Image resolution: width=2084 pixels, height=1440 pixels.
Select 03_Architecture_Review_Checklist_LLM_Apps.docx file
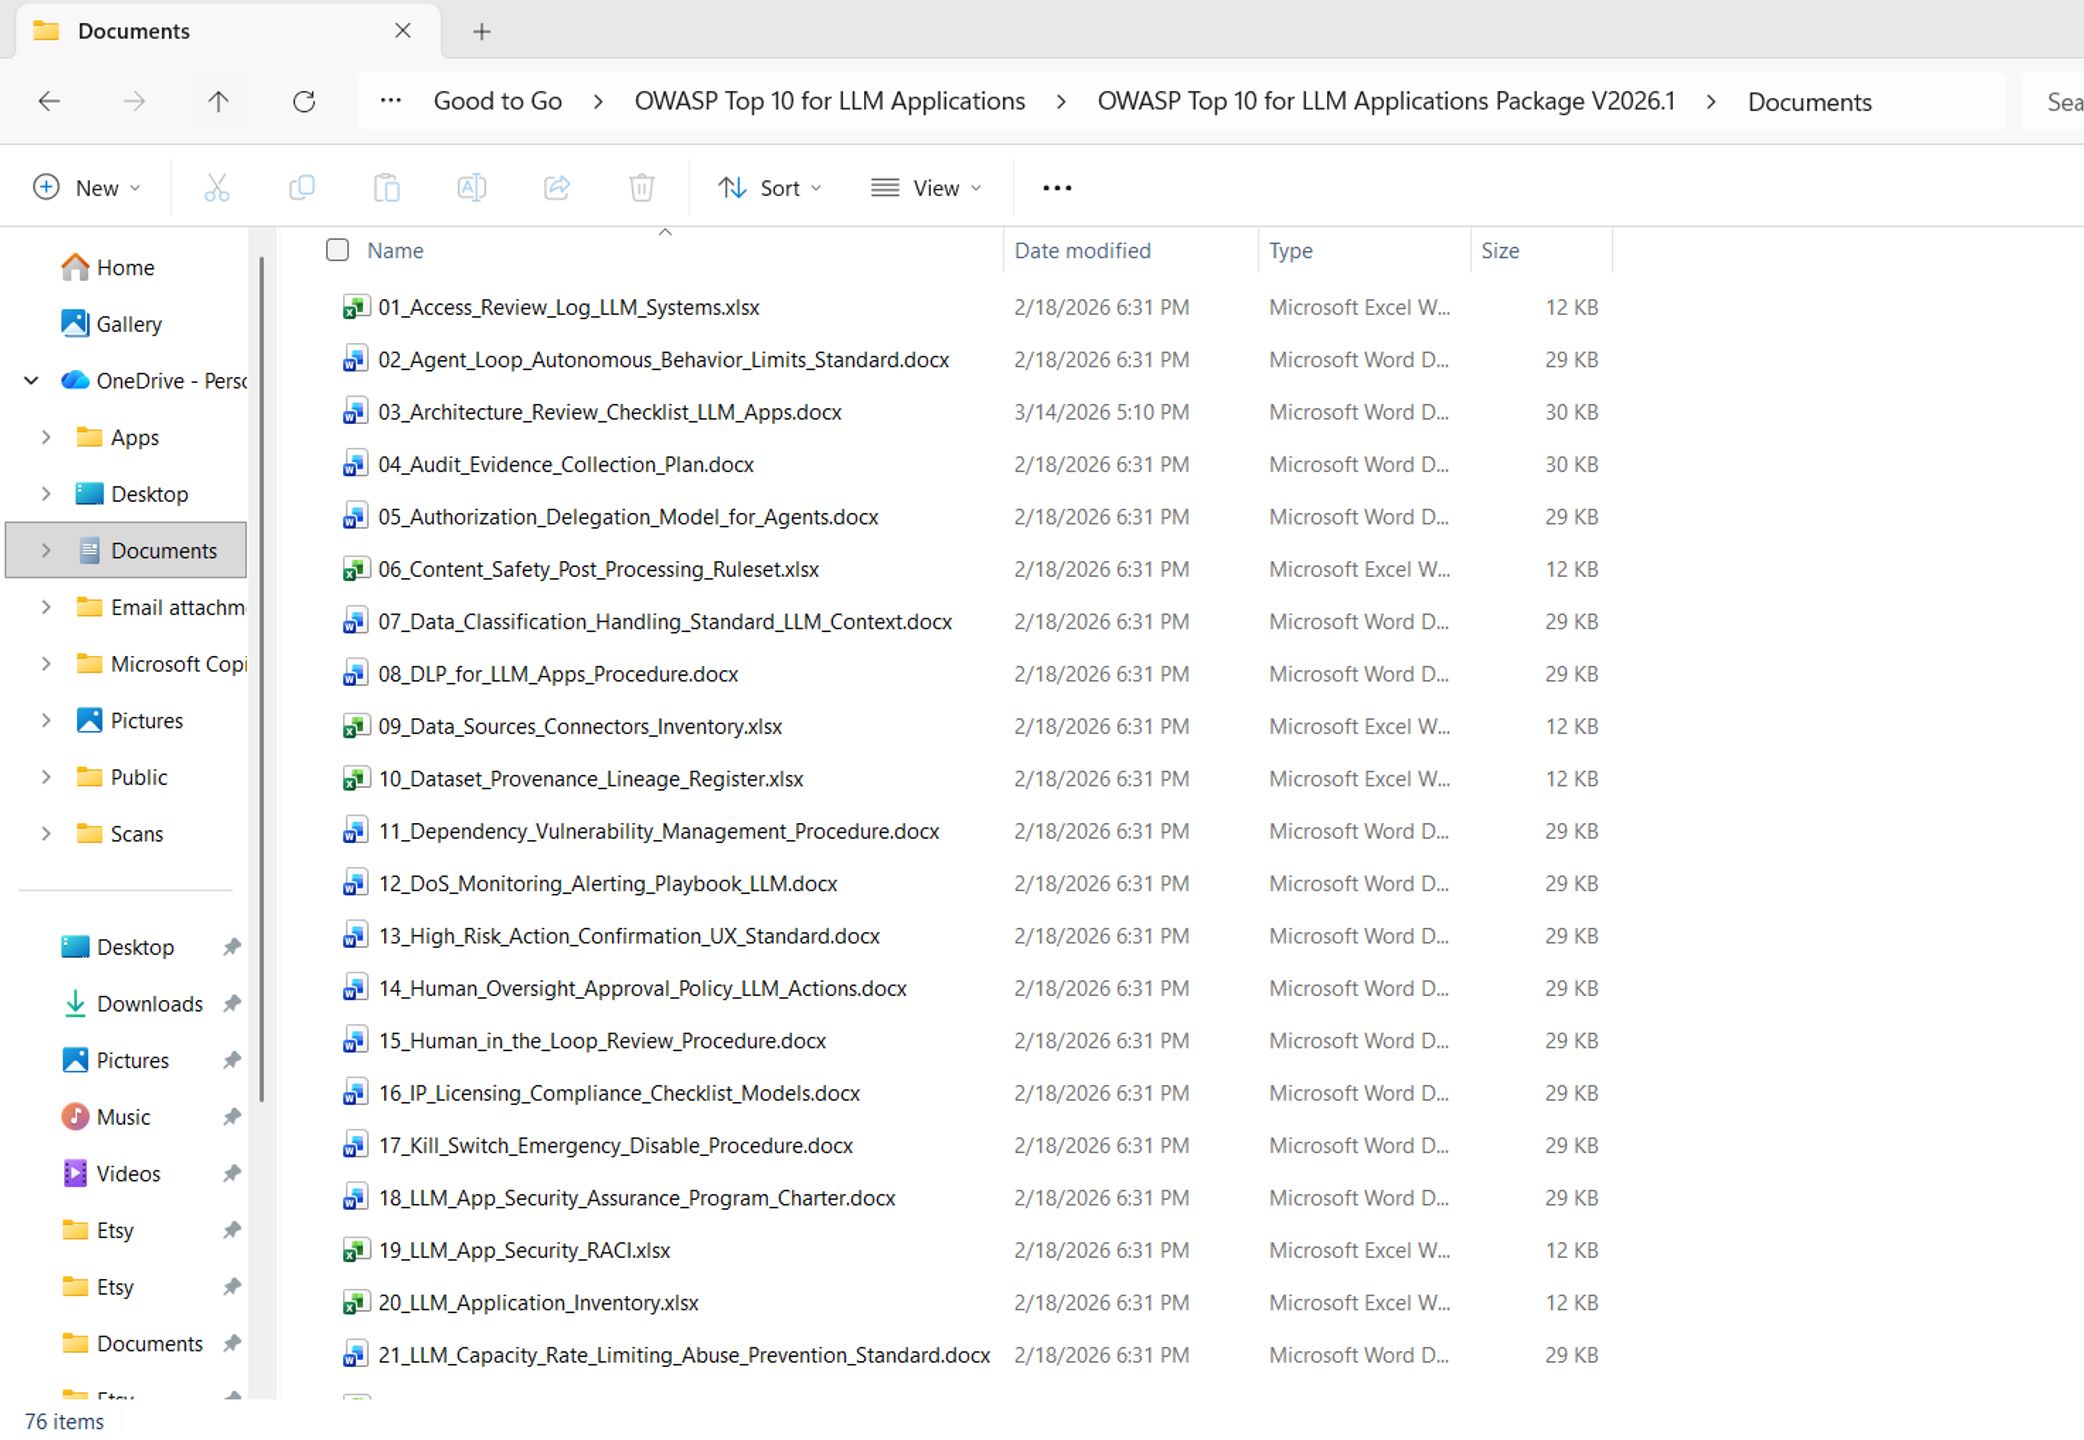coord(609,413)
